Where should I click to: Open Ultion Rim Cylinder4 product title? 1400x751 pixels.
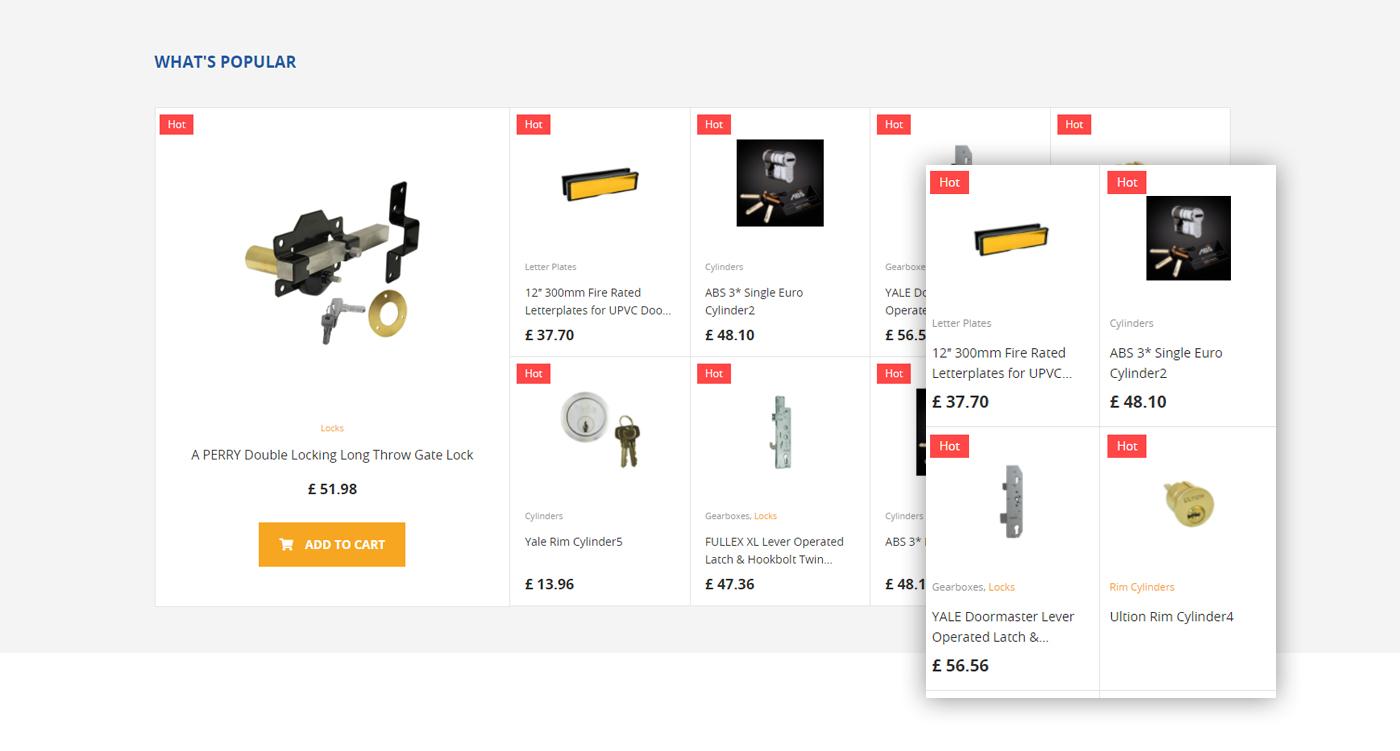click(1171, 617)
